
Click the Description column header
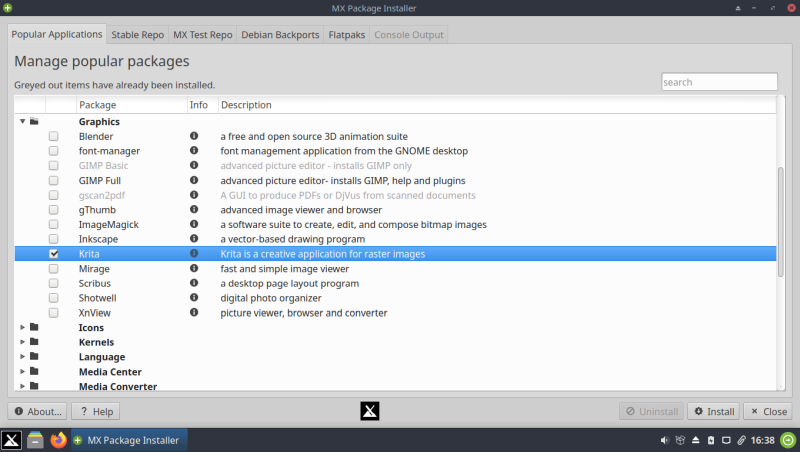tap(497, 105)
